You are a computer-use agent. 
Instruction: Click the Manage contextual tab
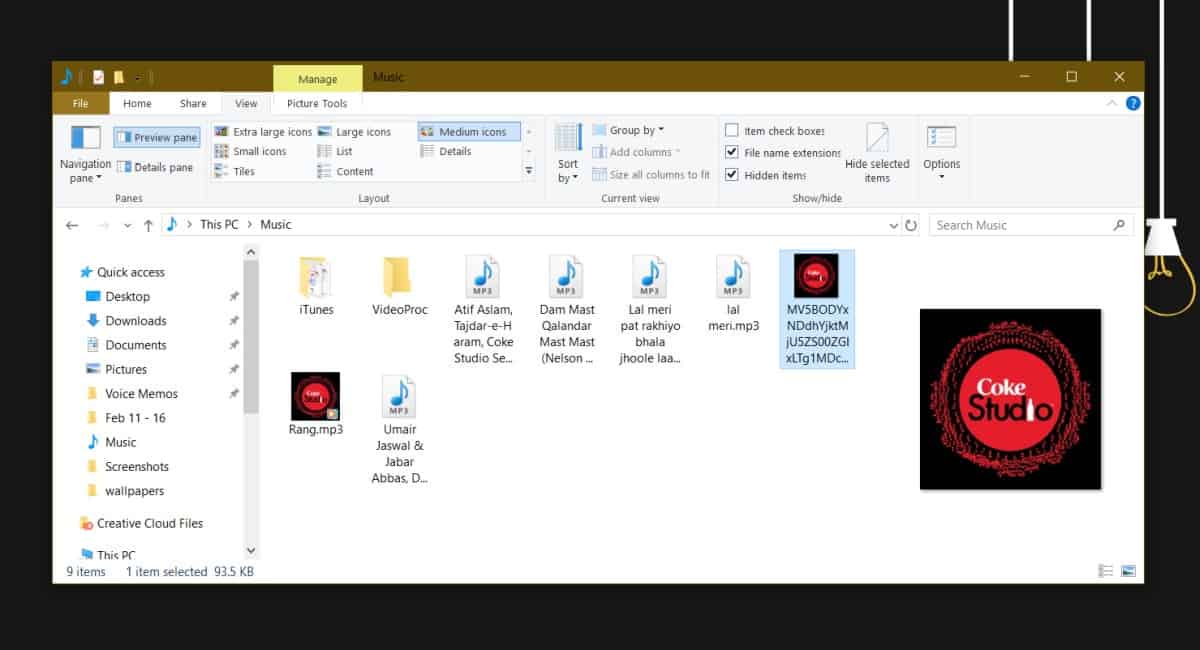coord(318,79)
